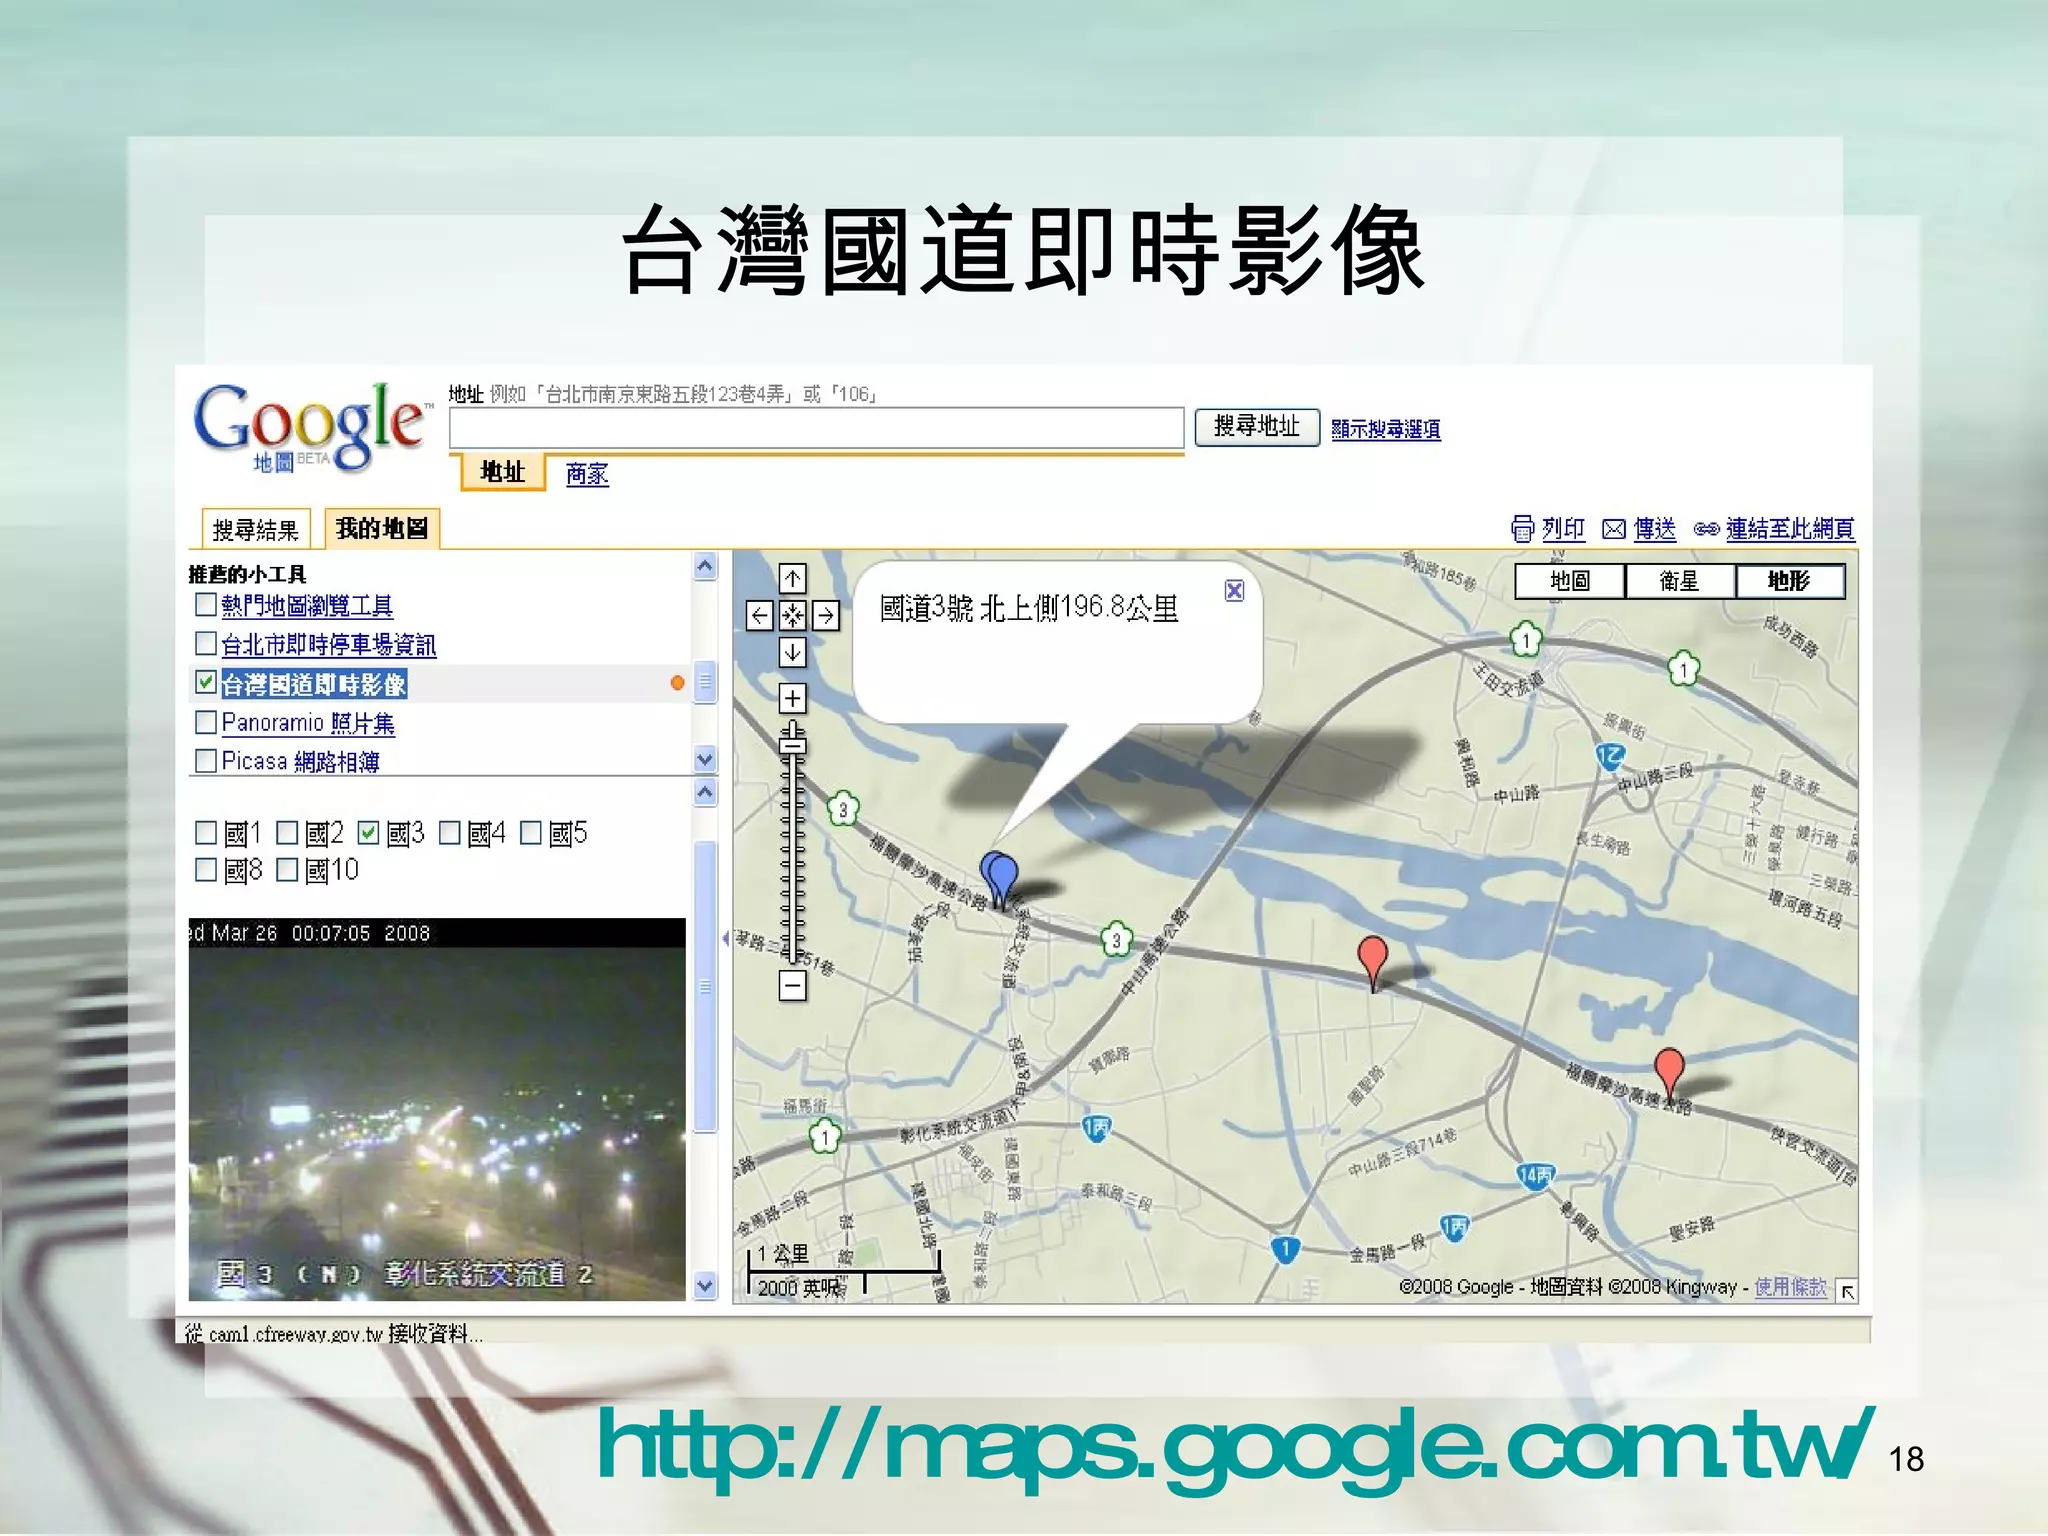The width and height of the screenshot is (2048, 1536).
Task: Switch map view to 地圖
Action: 1570,581
